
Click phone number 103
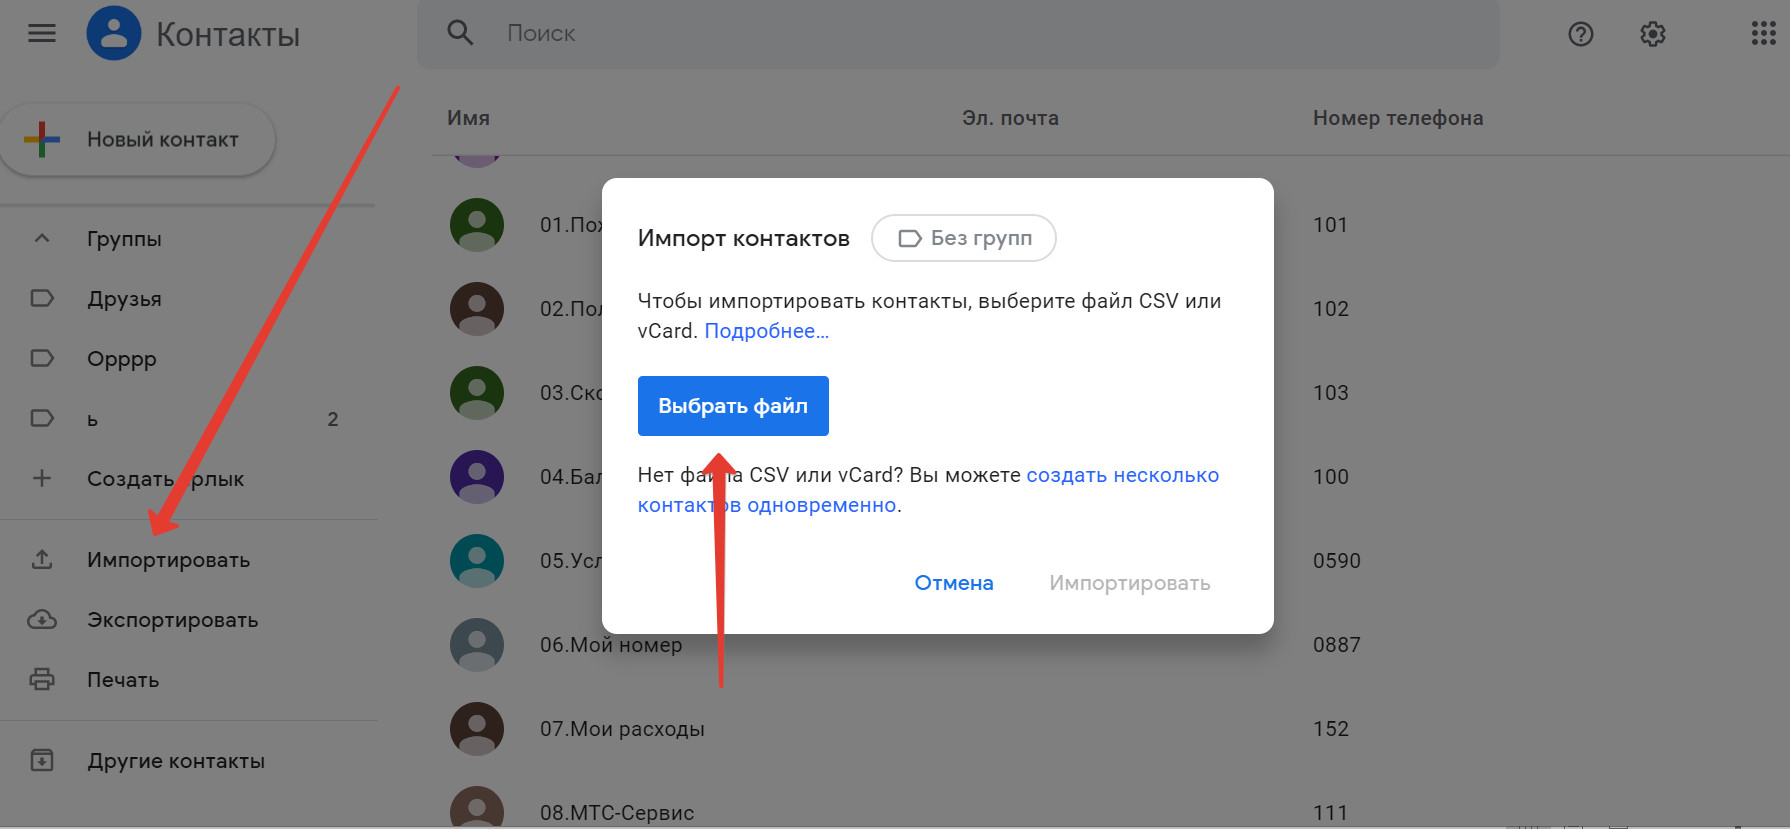[1331, 393]
